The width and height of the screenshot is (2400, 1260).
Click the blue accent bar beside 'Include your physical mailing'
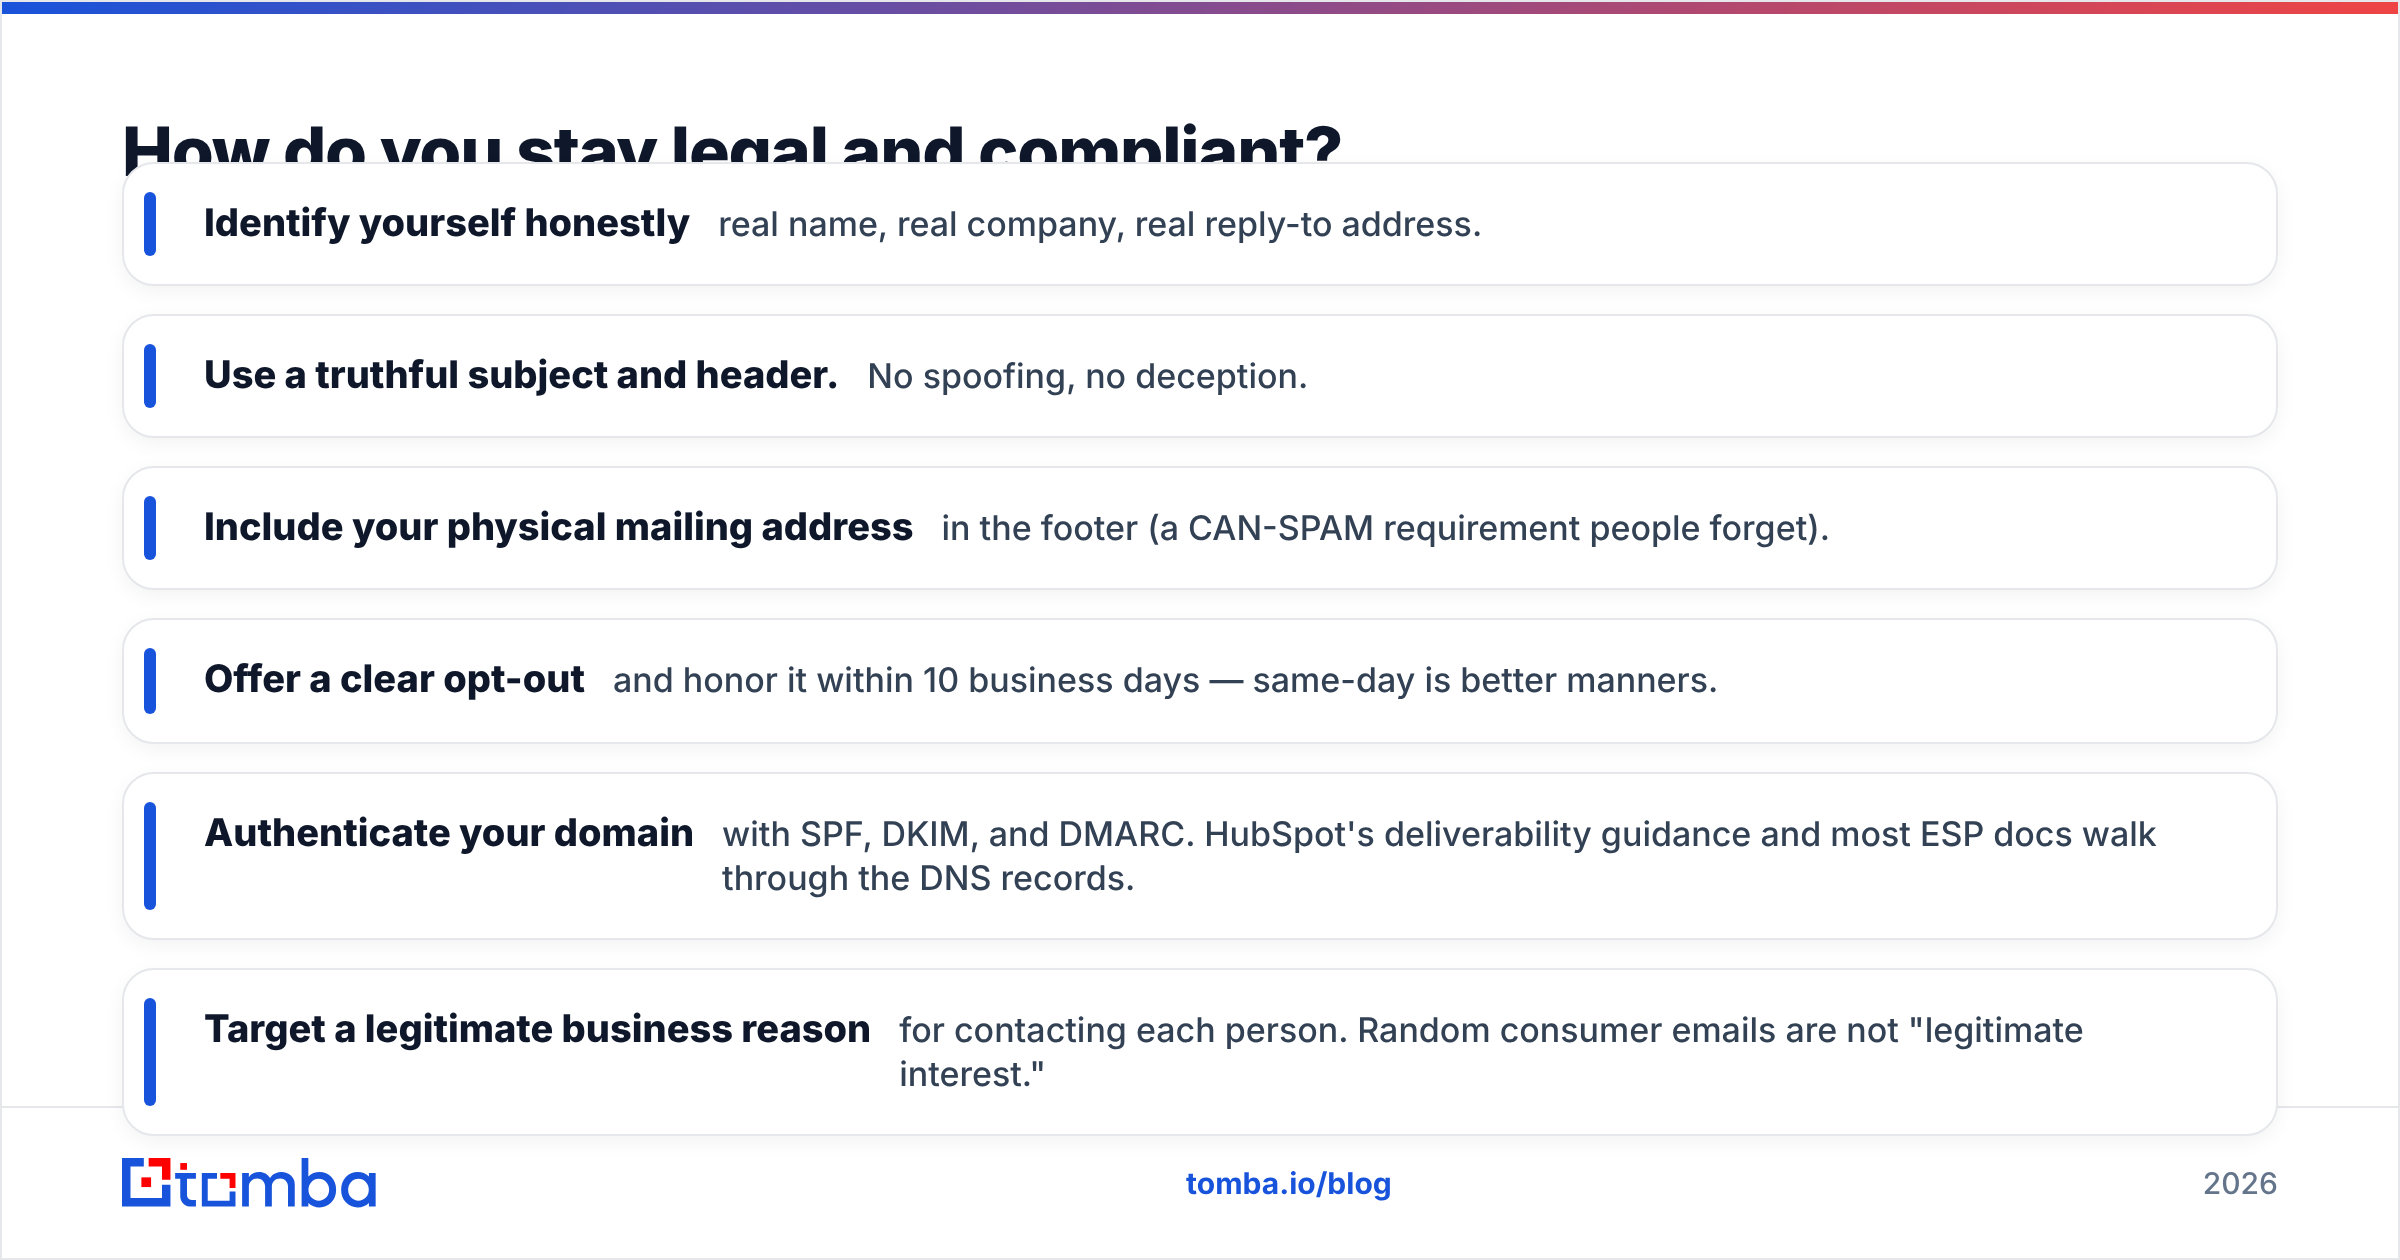150,528
